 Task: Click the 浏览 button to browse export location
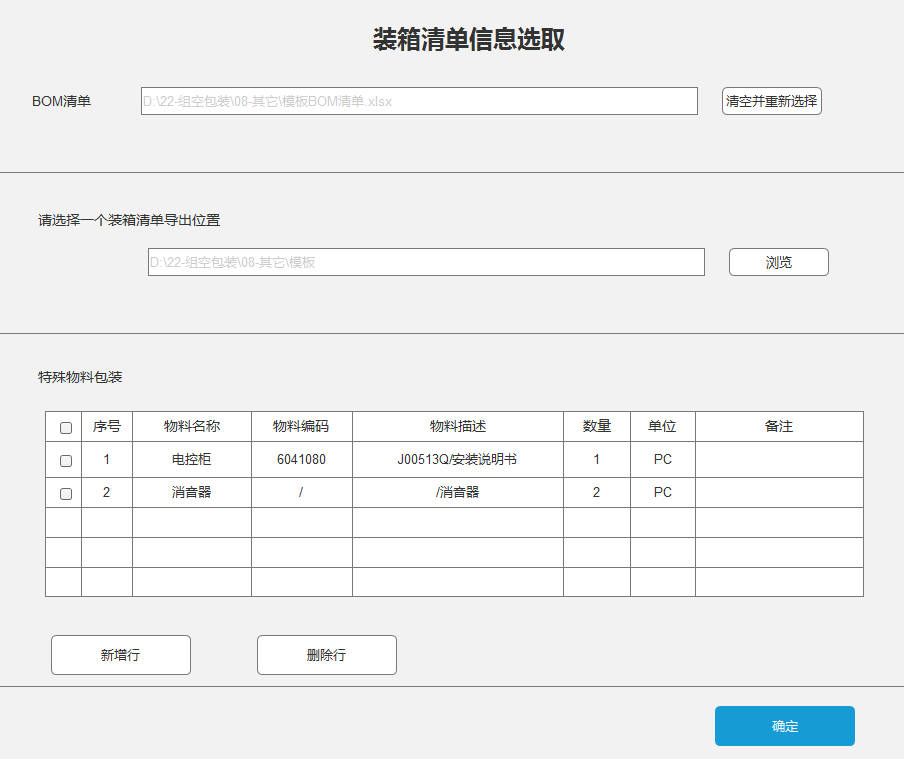[778, 262]
